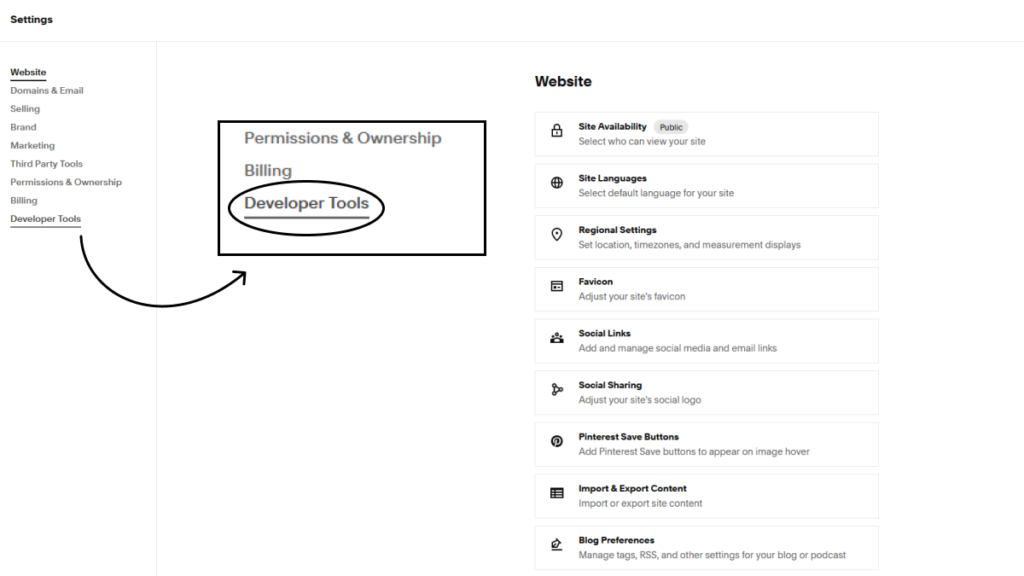Click the Favicon browser window icon
1024x576 pixels.
(x=556, y=286)
